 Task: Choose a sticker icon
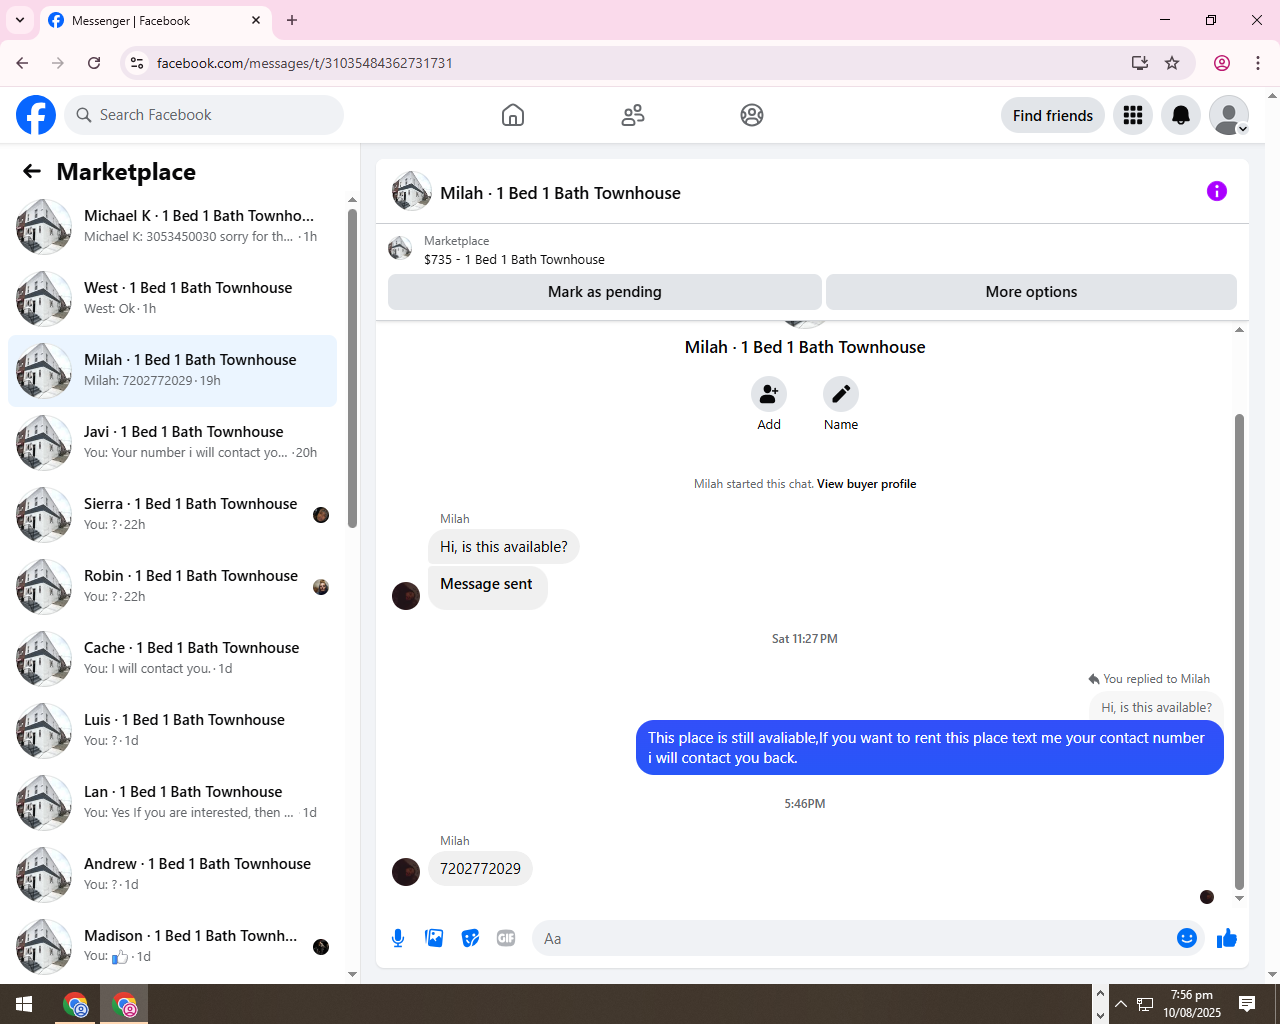point(470,938)
